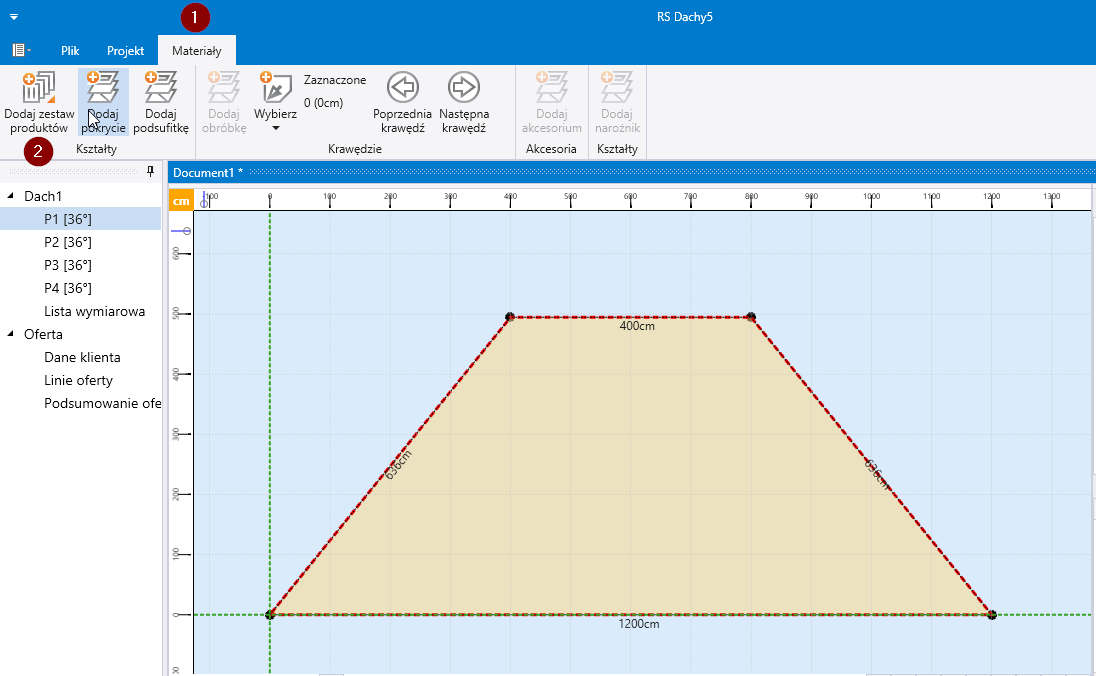Open Dane klienta under Oferta
This screenshot has height=676, width=1096.
click(82, 357)
